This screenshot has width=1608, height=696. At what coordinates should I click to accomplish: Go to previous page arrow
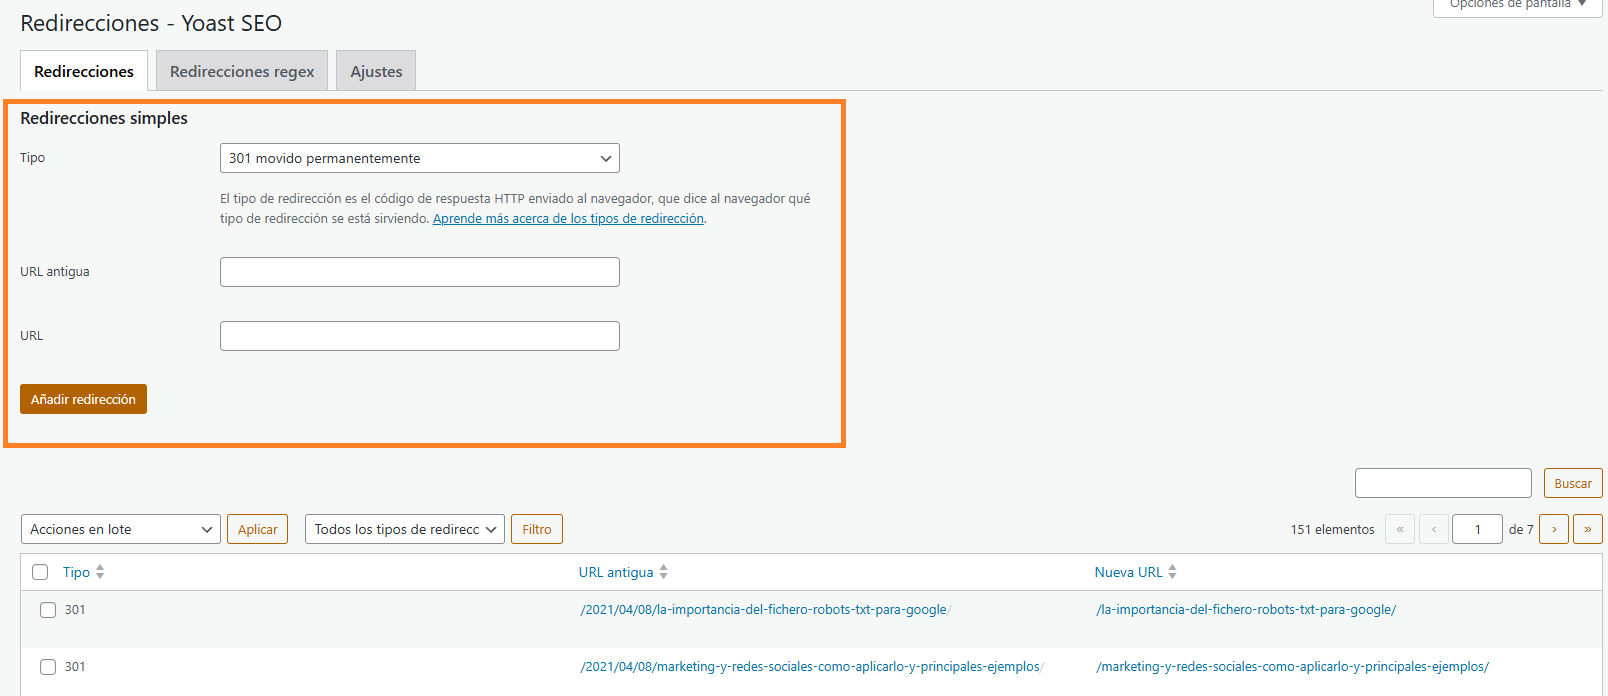(x=1434, y=529)
